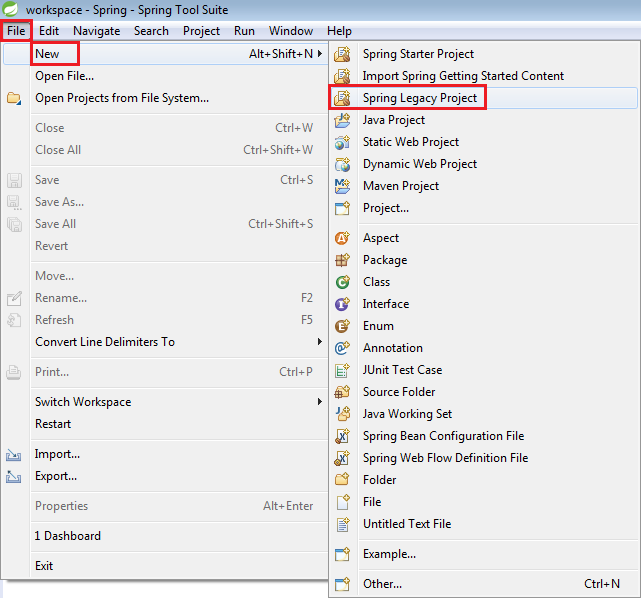641x598 pixels.
Task: Choose Open File... from File menu
Action: pos(65,76)
